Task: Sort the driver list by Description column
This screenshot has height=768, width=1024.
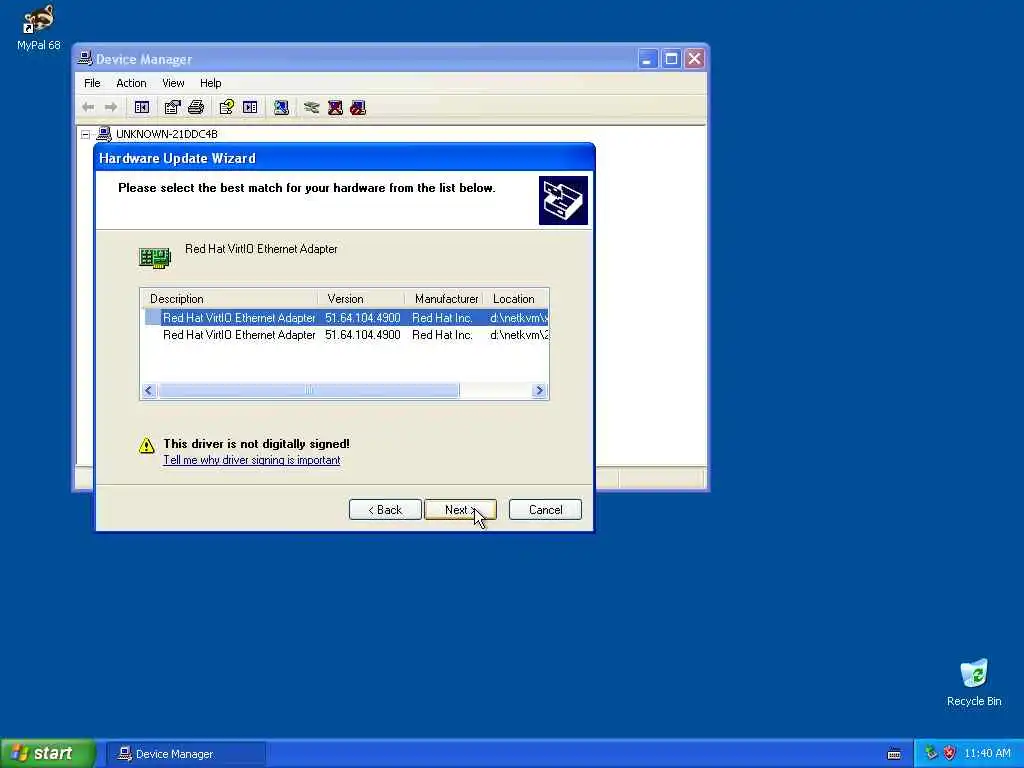Action: pos(229,298)
